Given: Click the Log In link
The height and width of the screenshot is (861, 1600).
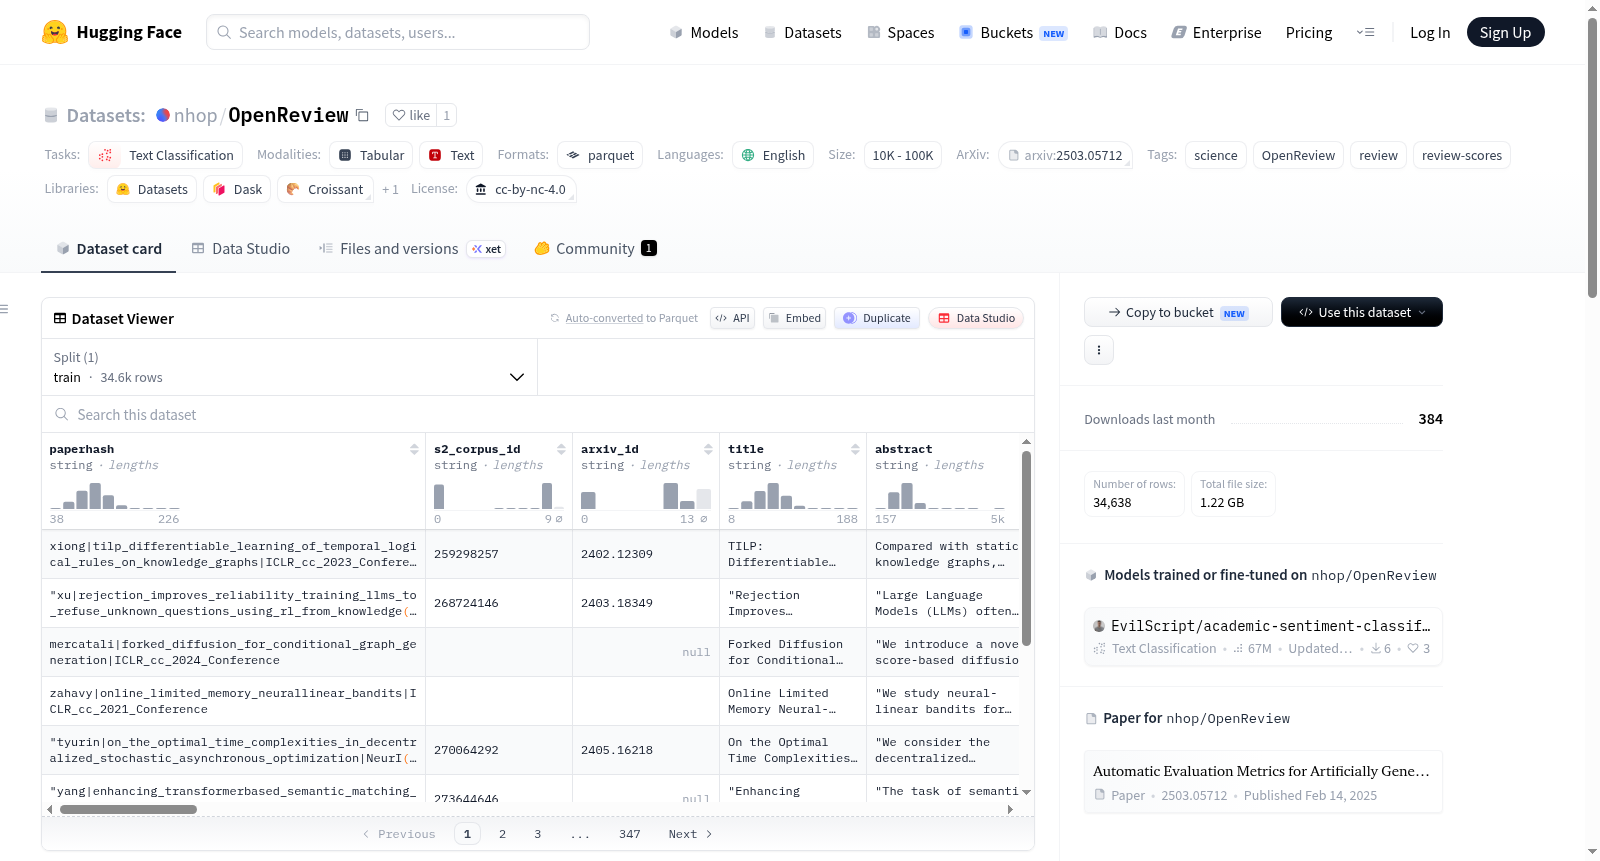Looking at the screenshot, I should coord(1430,32).
